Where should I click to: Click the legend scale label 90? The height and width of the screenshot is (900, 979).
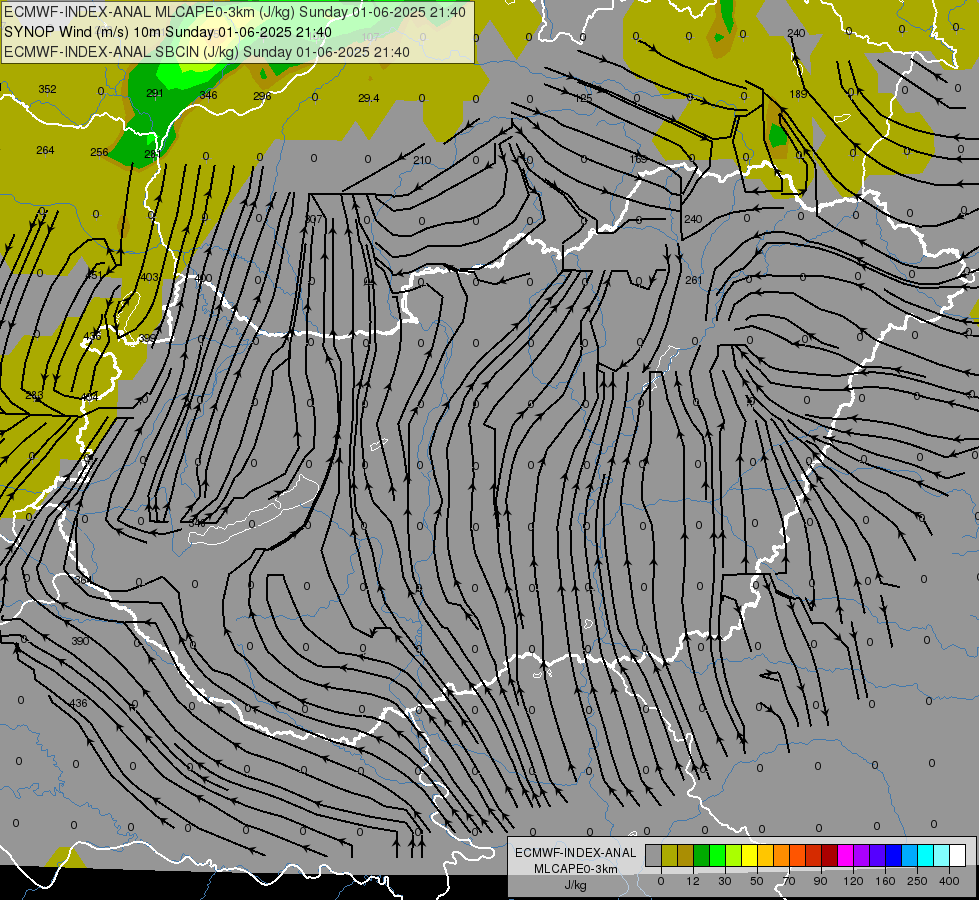point(821,881)
